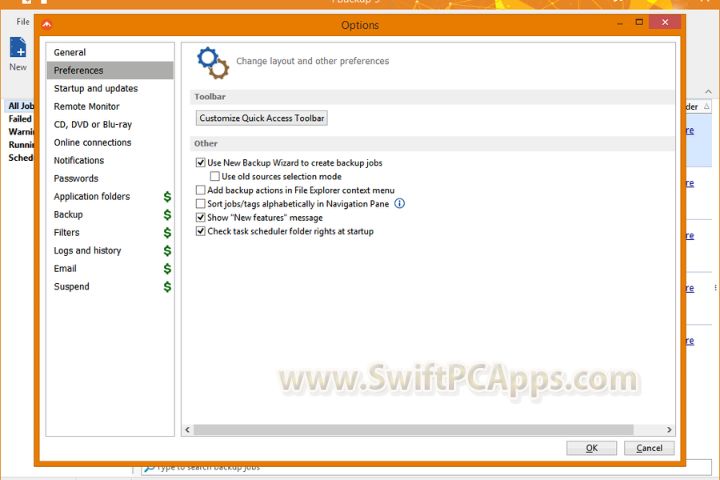Collapse the ribbon arrow in main window
Screen dimensions: 720x480
(709, 92)
